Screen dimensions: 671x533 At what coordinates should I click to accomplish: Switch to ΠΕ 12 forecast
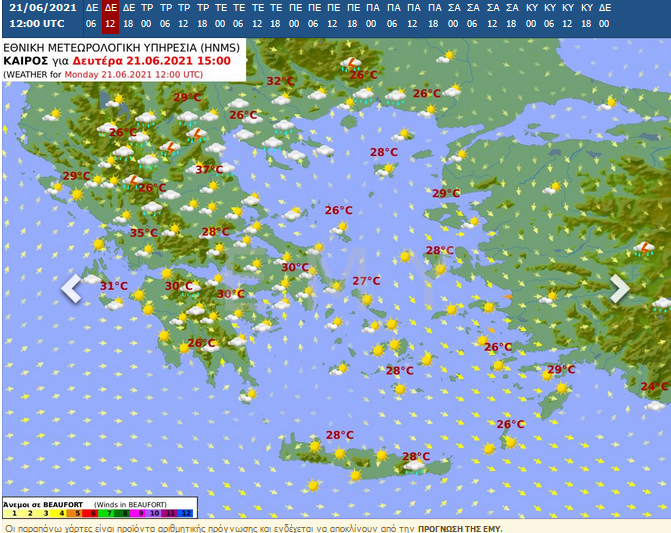[333, 16]
